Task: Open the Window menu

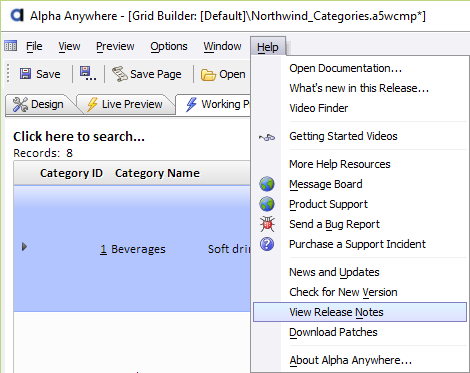Action: (222, 46)
